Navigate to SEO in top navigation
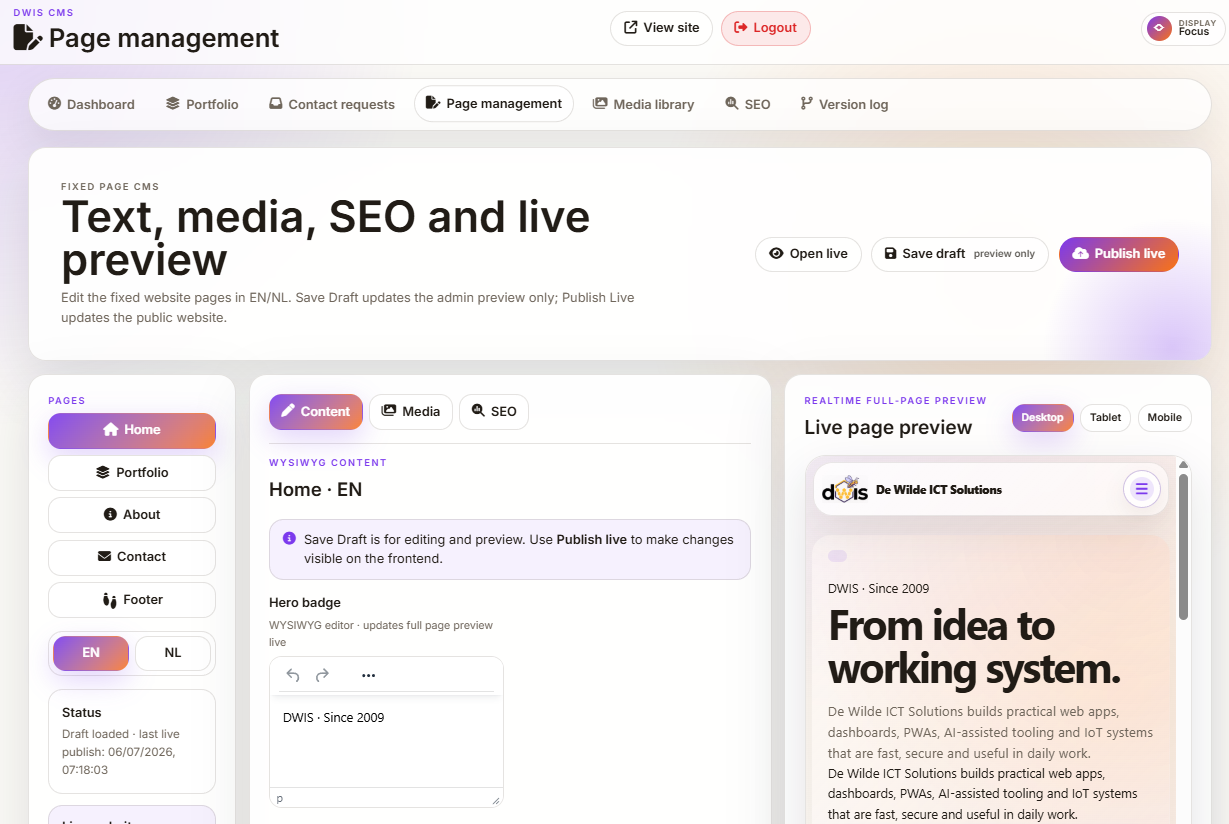This screenshot has width=1229, height=824. (748, 104)
